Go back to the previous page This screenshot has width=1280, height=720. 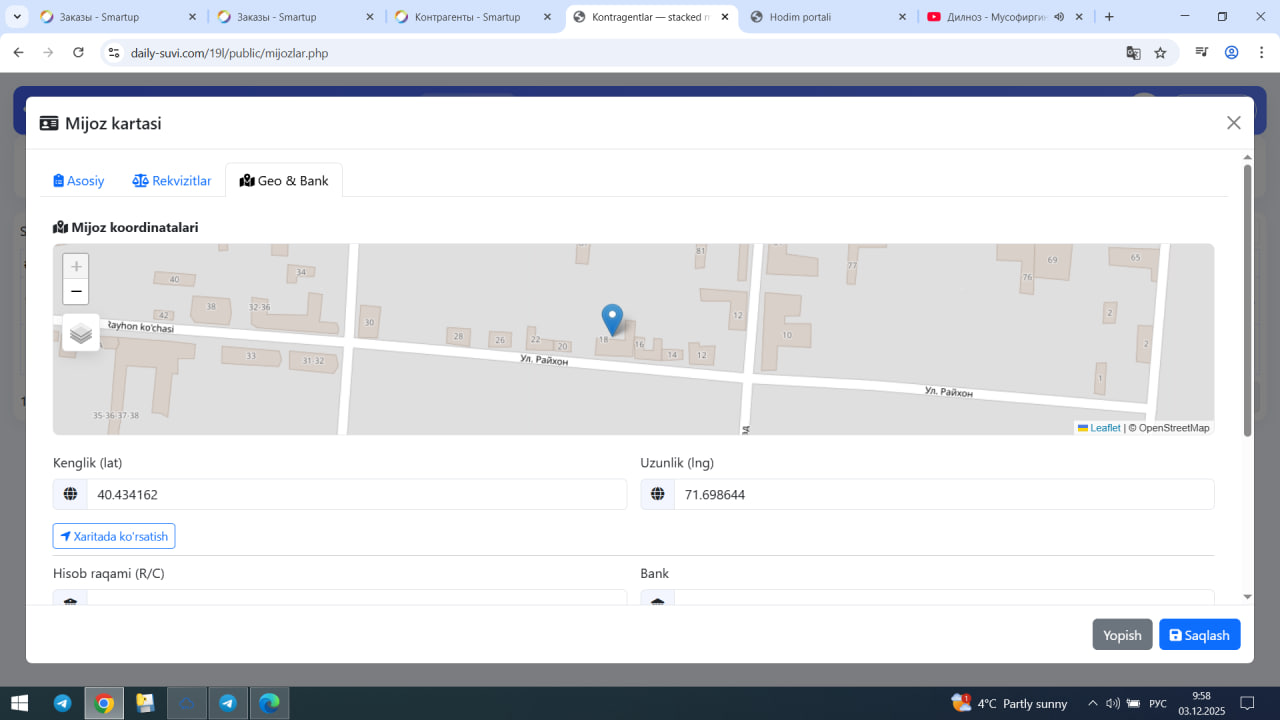tap(18, 53)
